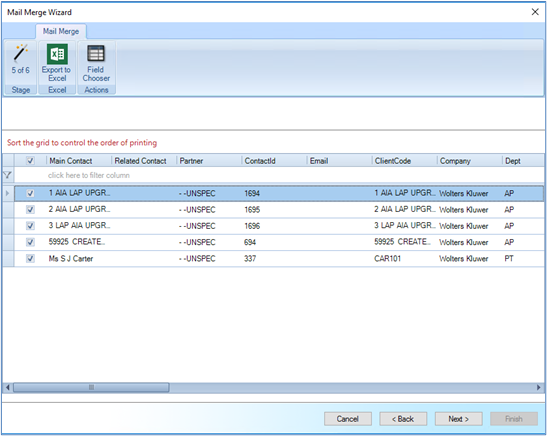This screenshot has height=436, width=547.
Task: Click the scrollbar right arrow
Action: coord(539,387)
